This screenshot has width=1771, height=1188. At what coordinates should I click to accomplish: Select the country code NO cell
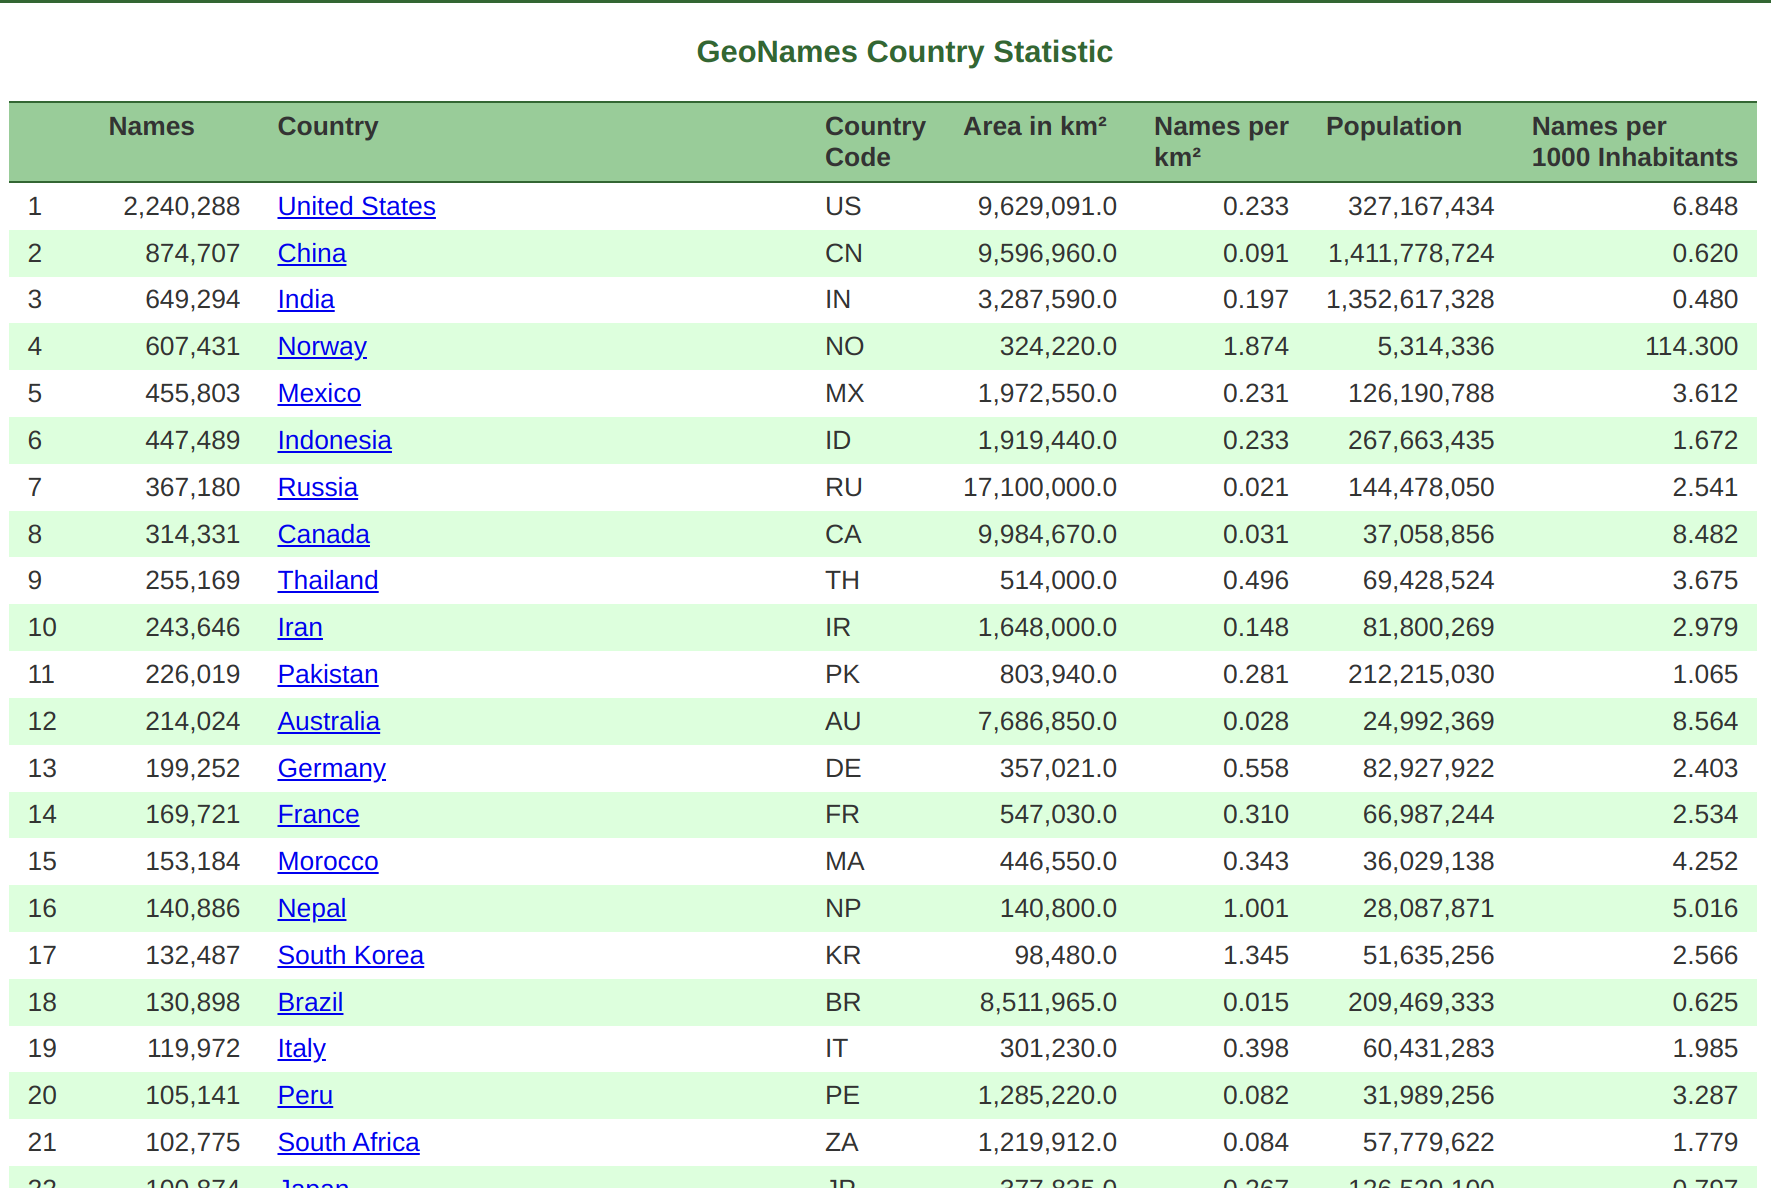(x=844, y=346)
